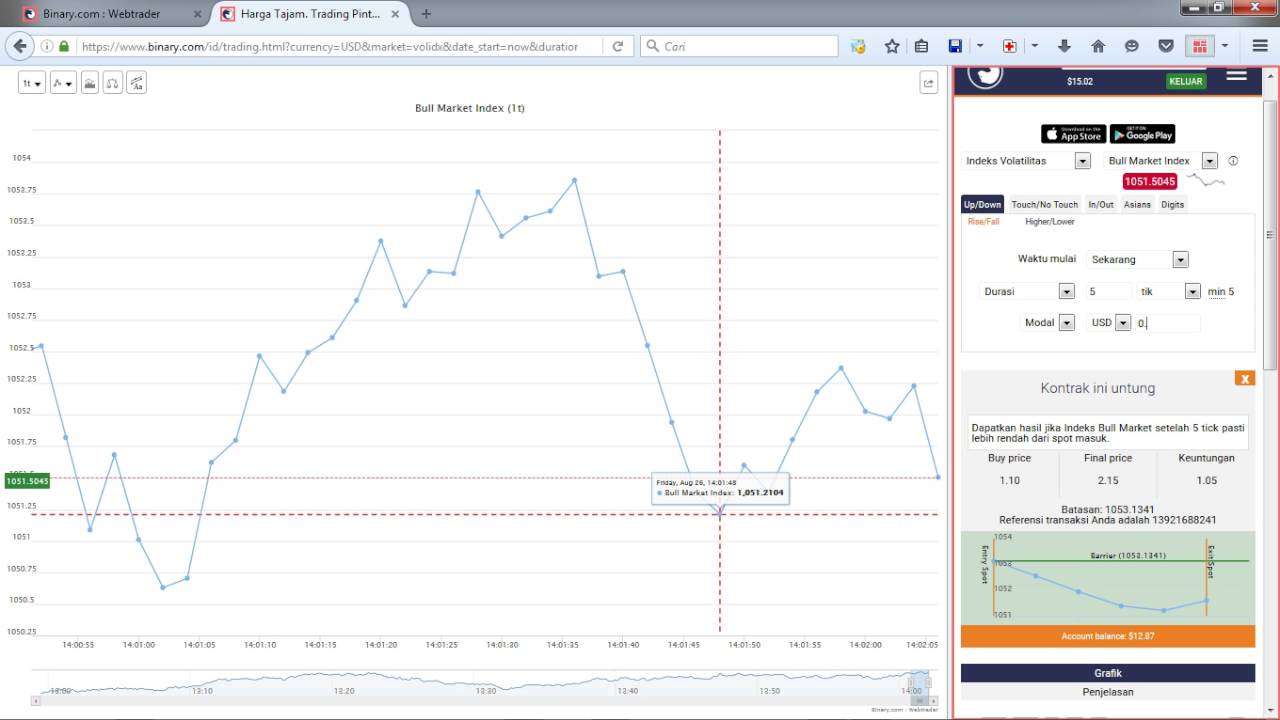
Task: Switch to the Asians tab
Action: tap(1137, 204)
